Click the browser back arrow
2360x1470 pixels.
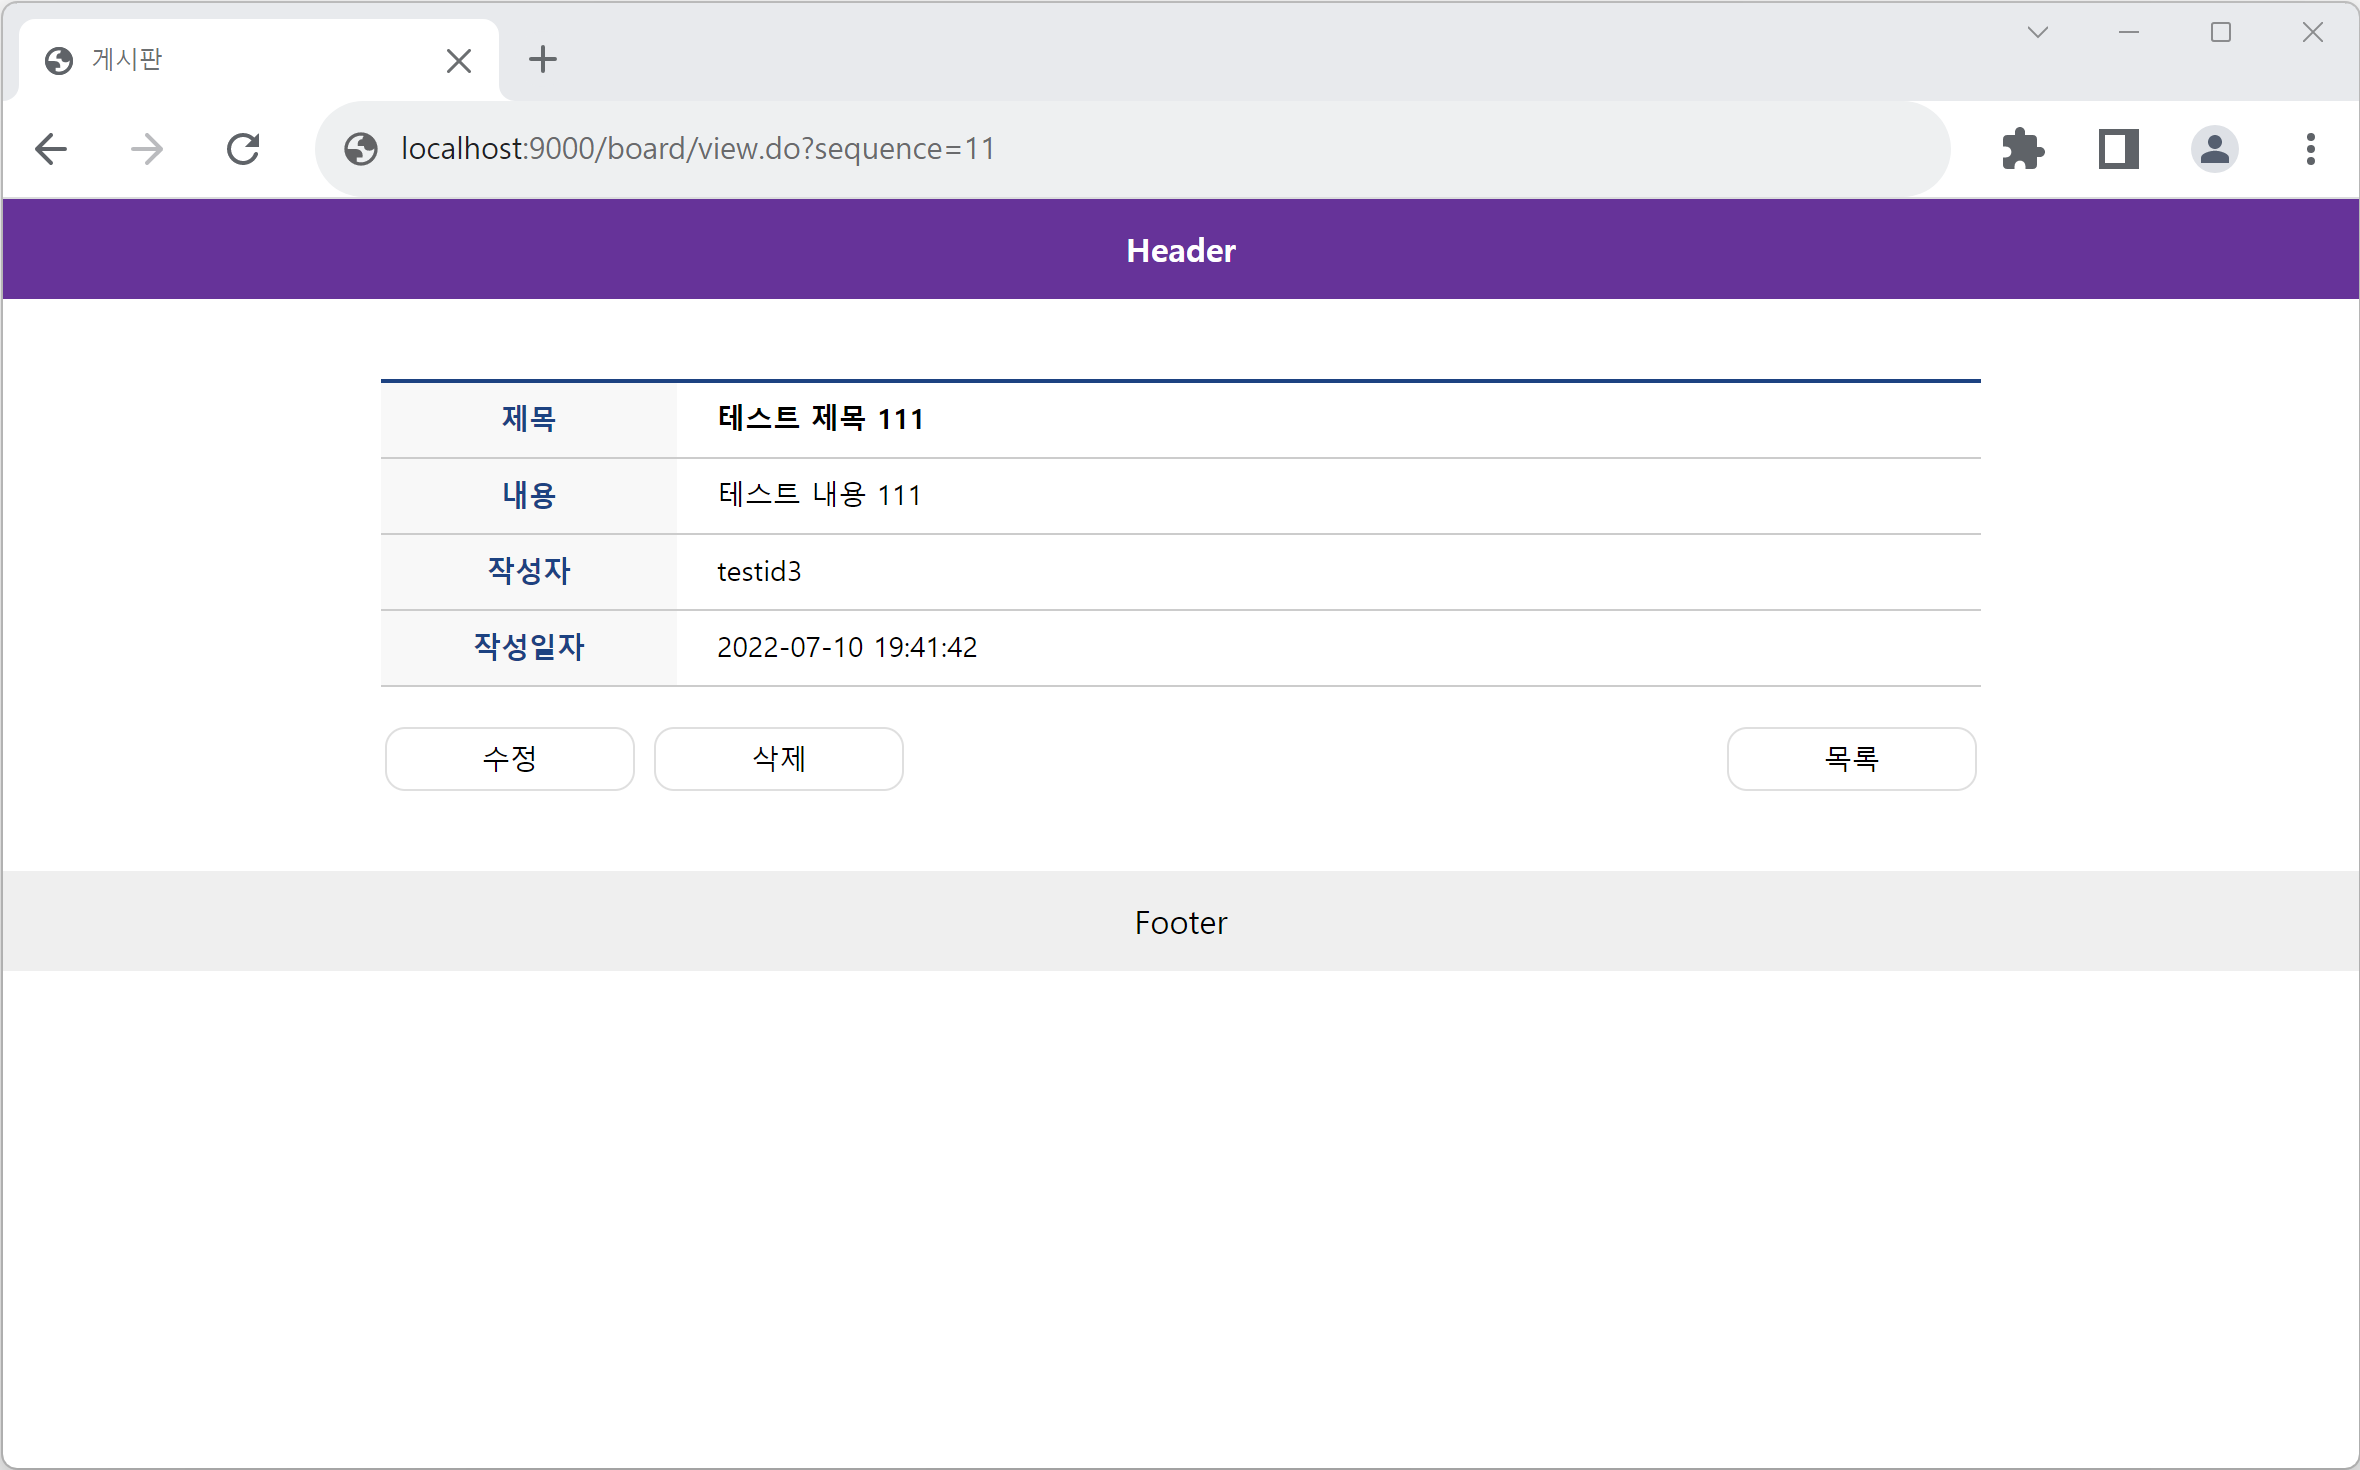pos(51,150)
